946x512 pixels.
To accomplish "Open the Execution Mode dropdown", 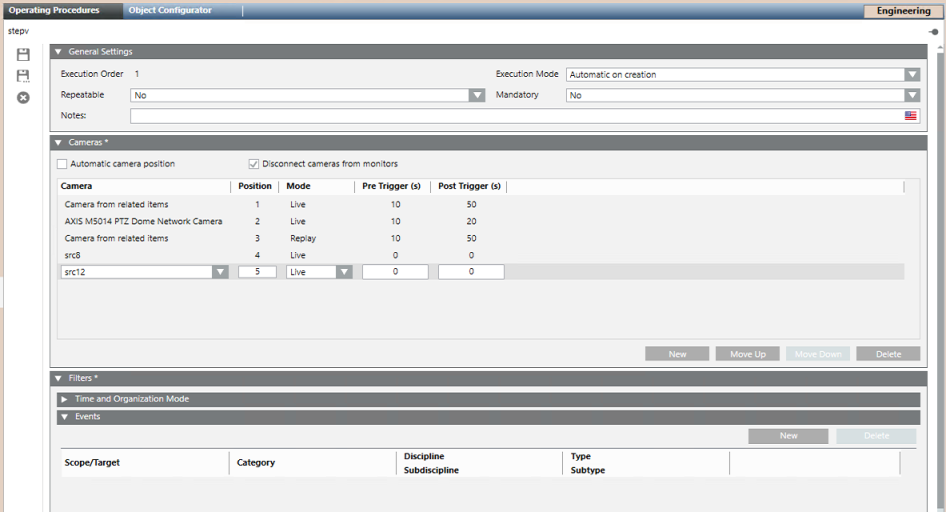I will [911, 74].
